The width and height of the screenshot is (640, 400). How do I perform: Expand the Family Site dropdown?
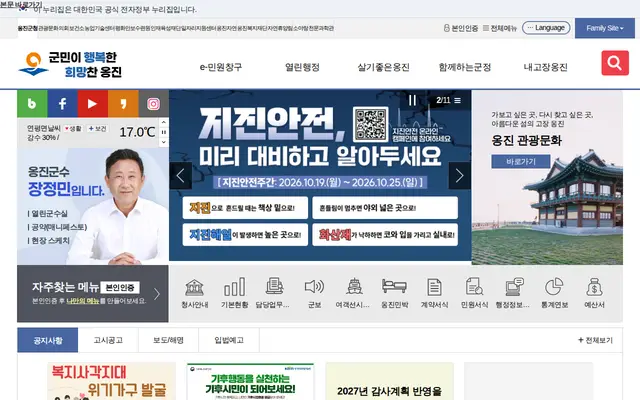605,28
